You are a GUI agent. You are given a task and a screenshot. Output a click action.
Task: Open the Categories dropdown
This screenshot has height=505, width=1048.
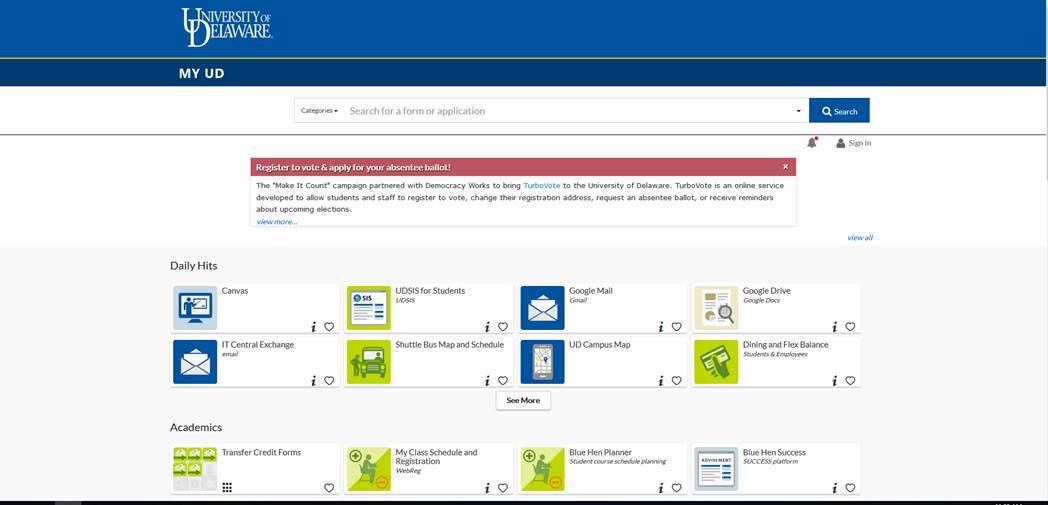click(x=319, y=111)
